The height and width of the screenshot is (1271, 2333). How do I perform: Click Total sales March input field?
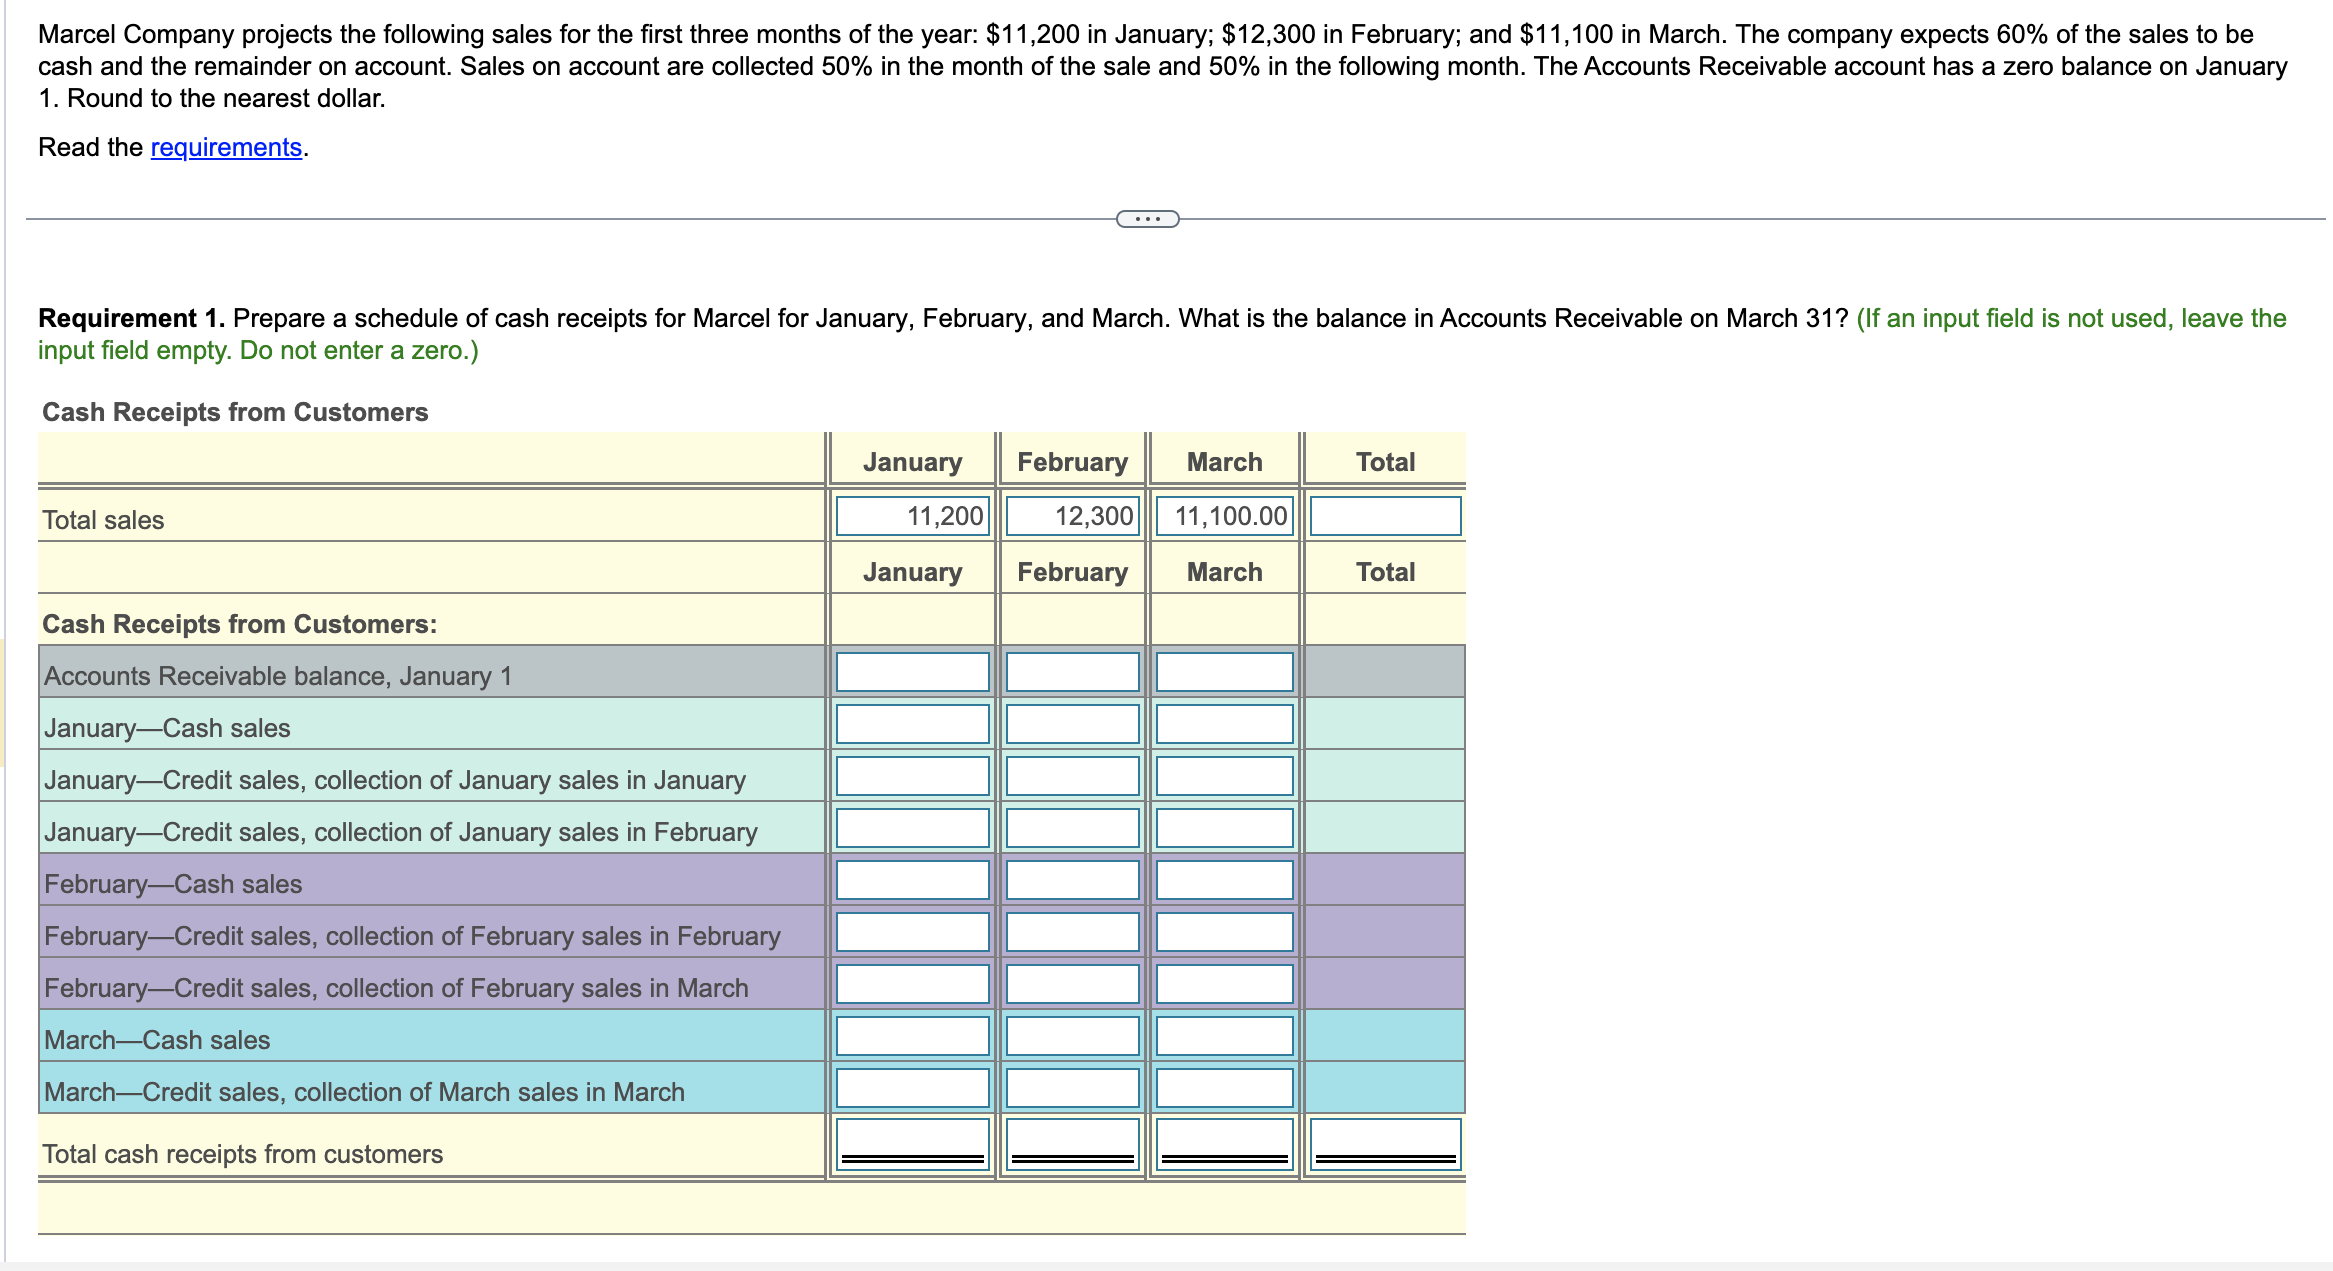point(1224,516)
